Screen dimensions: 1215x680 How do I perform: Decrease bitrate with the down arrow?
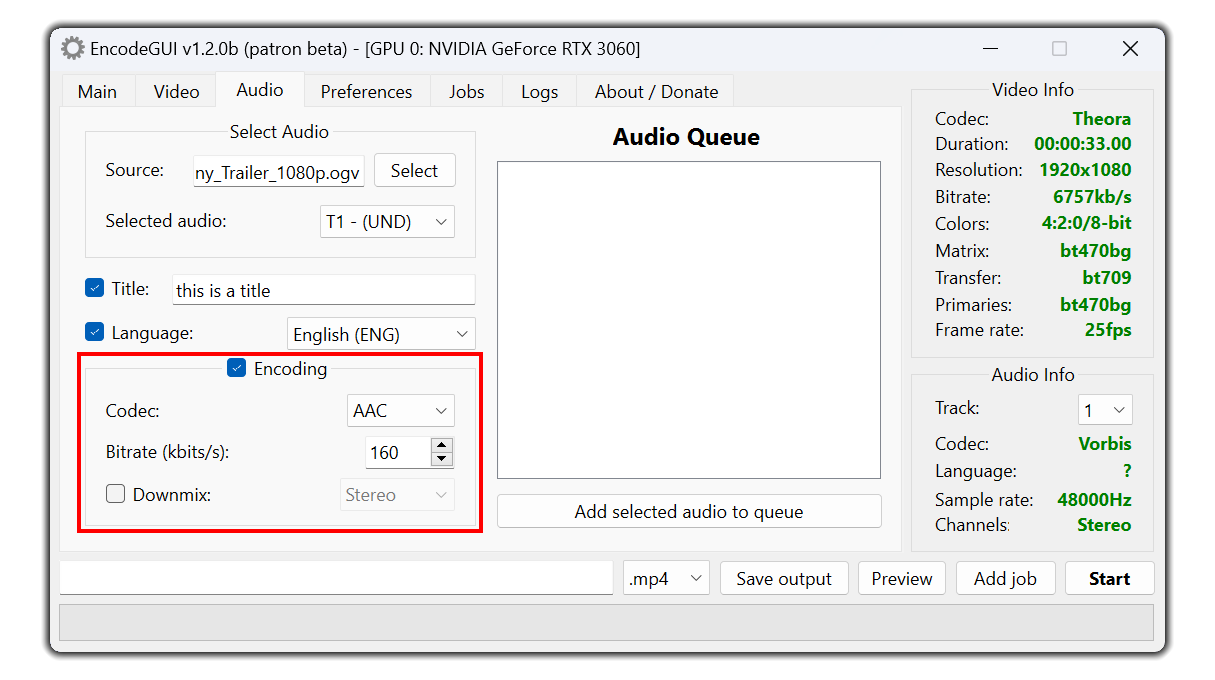point(442,460)
